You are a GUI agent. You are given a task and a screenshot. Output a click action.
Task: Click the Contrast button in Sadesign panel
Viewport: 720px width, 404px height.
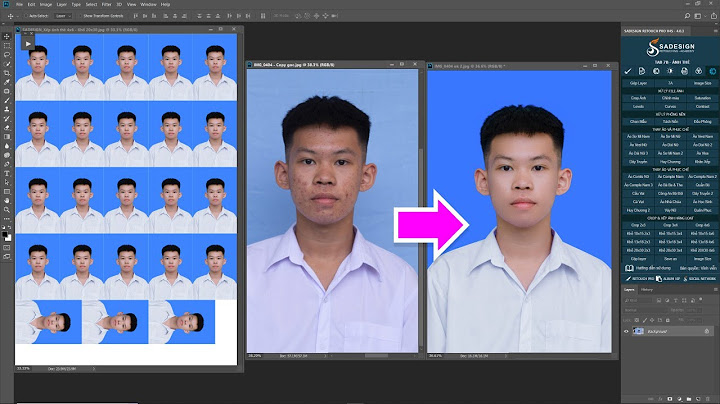[x=702, y=107]
